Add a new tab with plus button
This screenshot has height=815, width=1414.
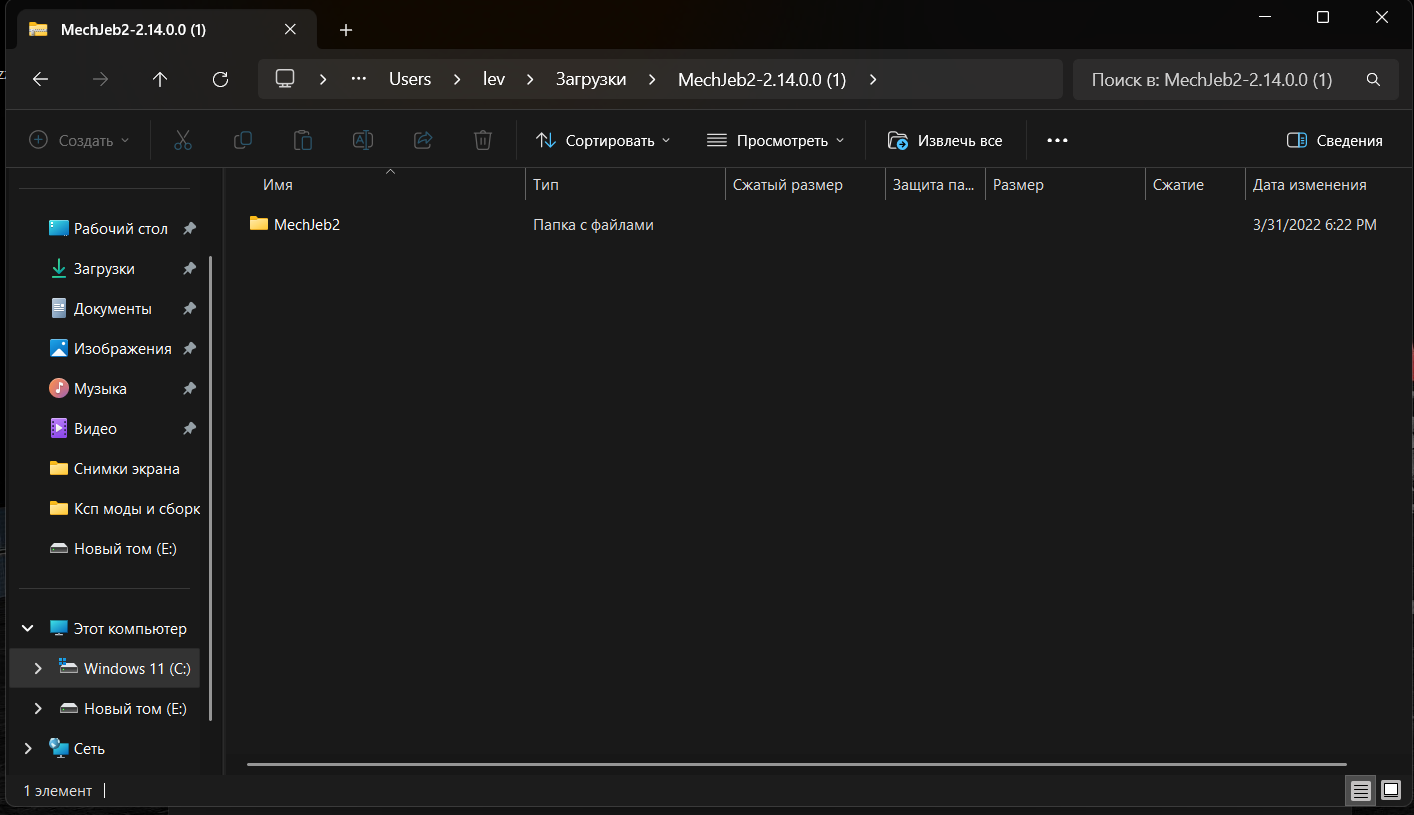pyautogui.click(x=346, y=30)
